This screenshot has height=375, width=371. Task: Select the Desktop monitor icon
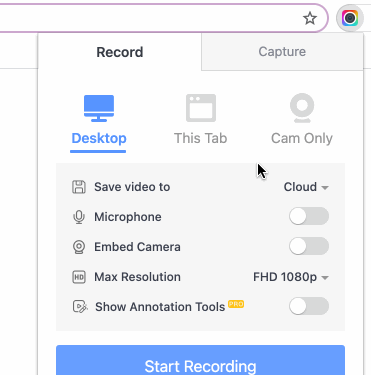click(x=99, y=108)
